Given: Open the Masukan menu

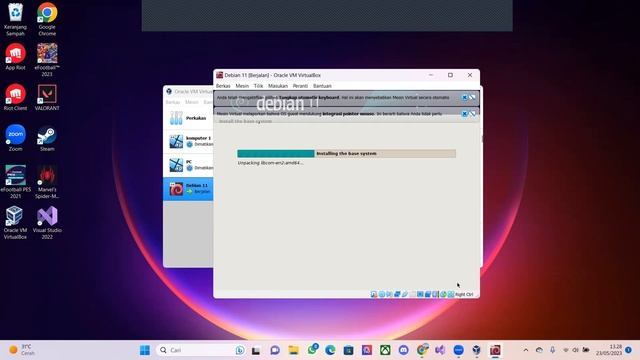Looking at the screenshot, I should (x=278, y=86).
